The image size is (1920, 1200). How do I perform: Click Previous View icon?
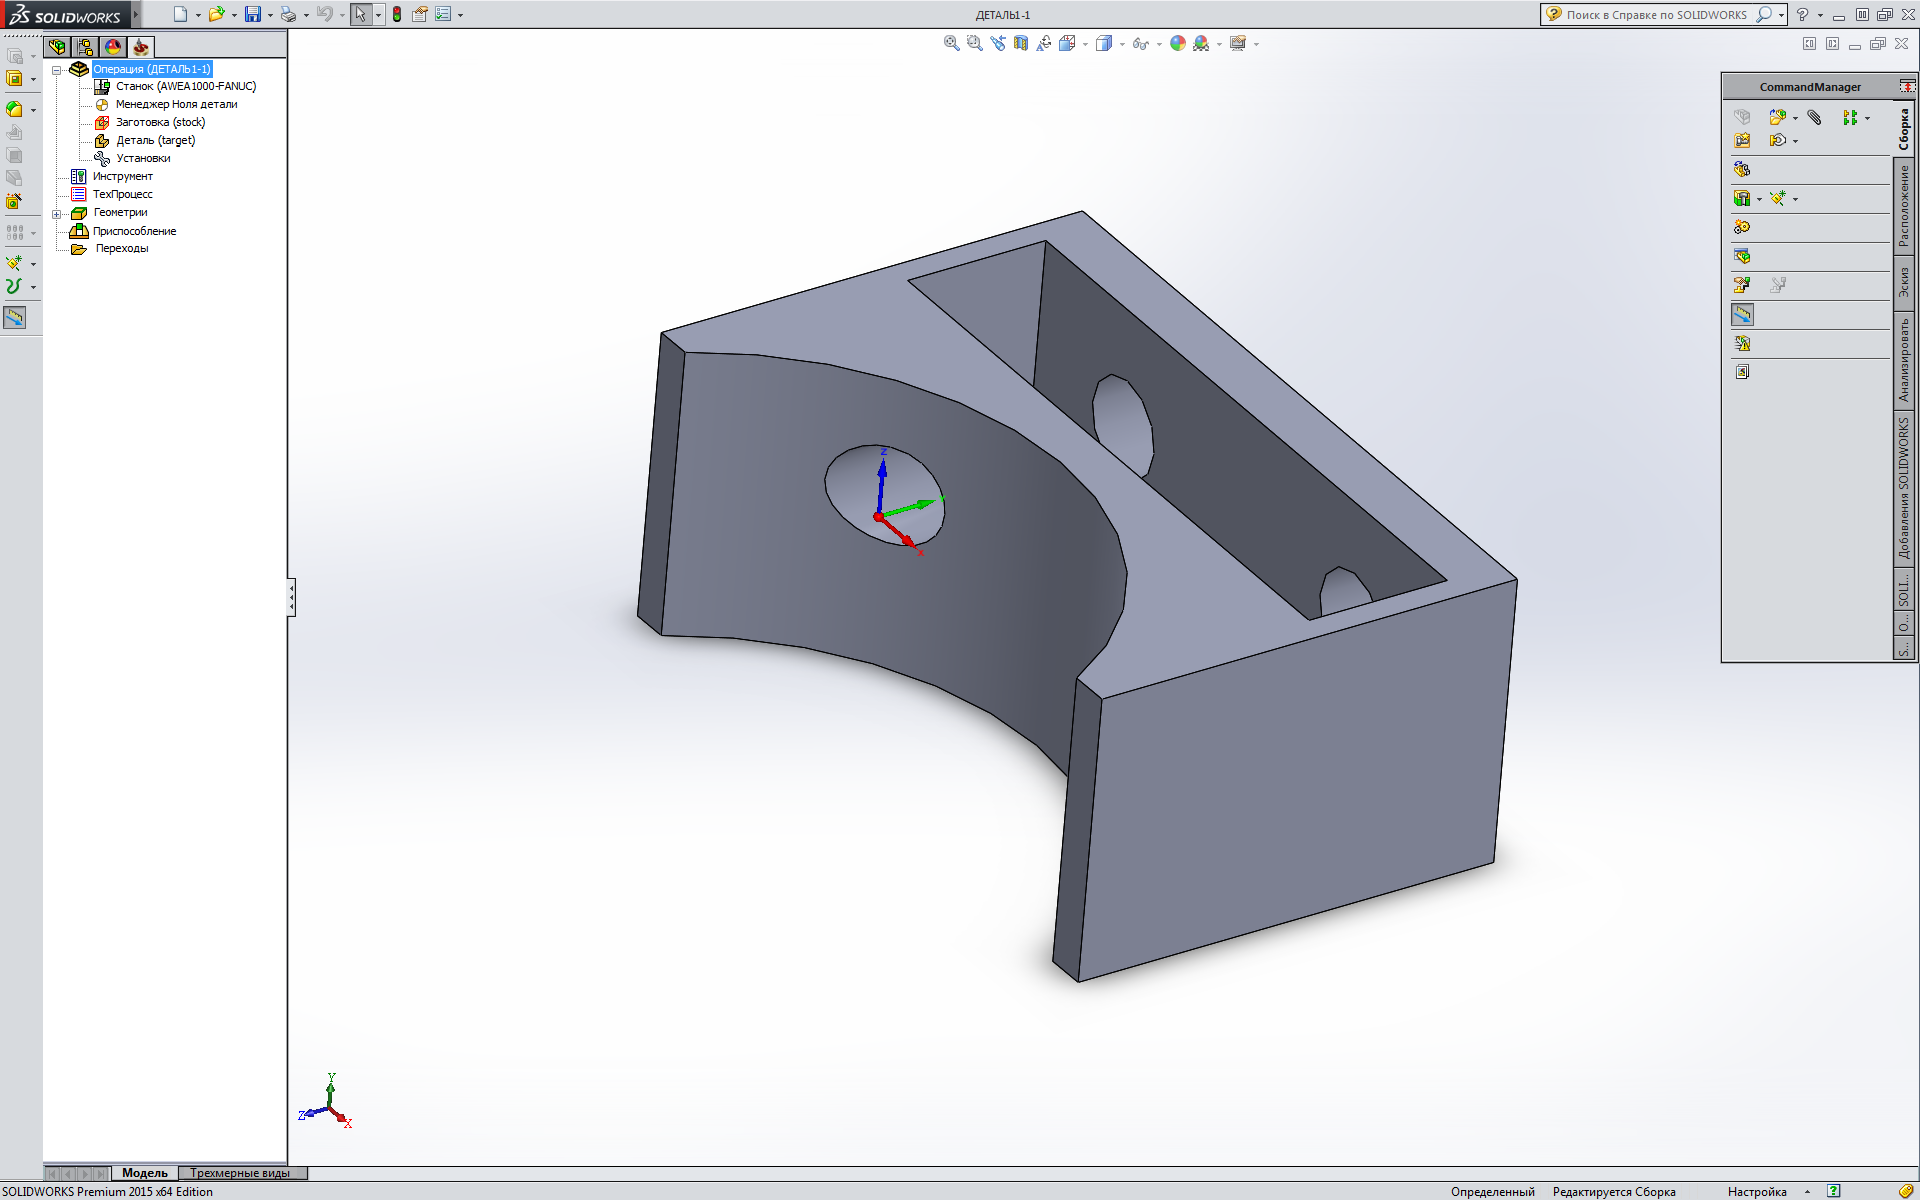tap(997, 43)
